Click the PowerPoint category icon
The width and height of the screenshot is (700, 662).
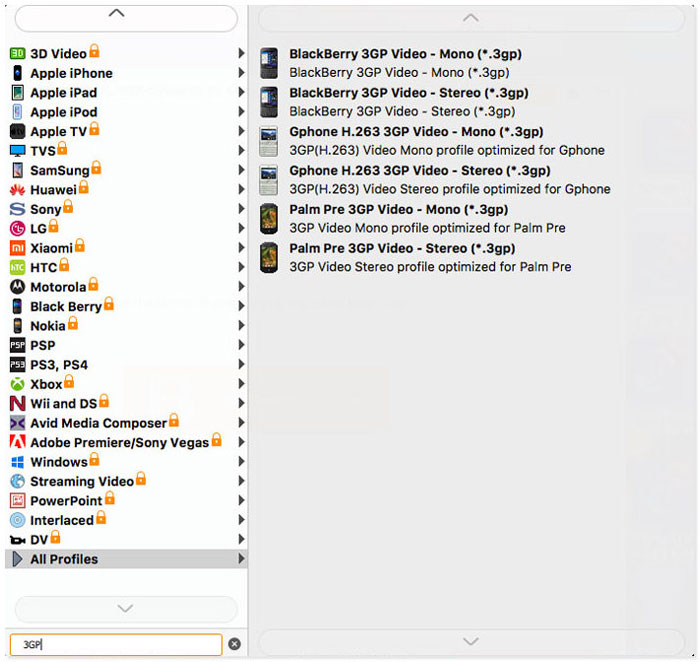[17, 501]
